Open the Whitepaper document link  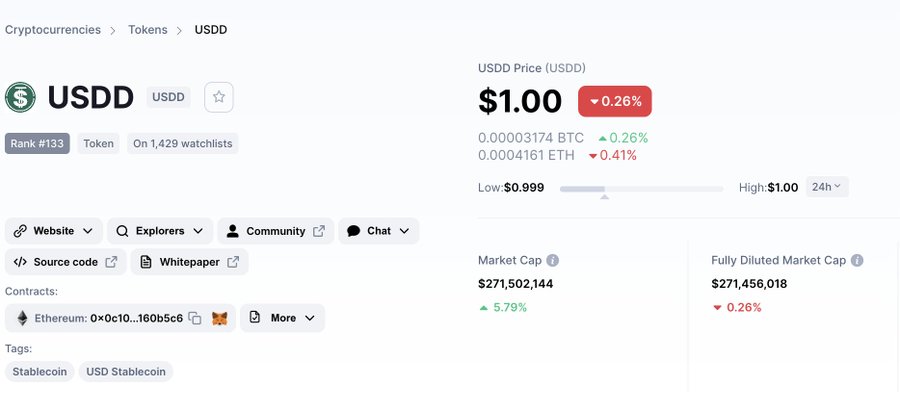coord(189,262)
